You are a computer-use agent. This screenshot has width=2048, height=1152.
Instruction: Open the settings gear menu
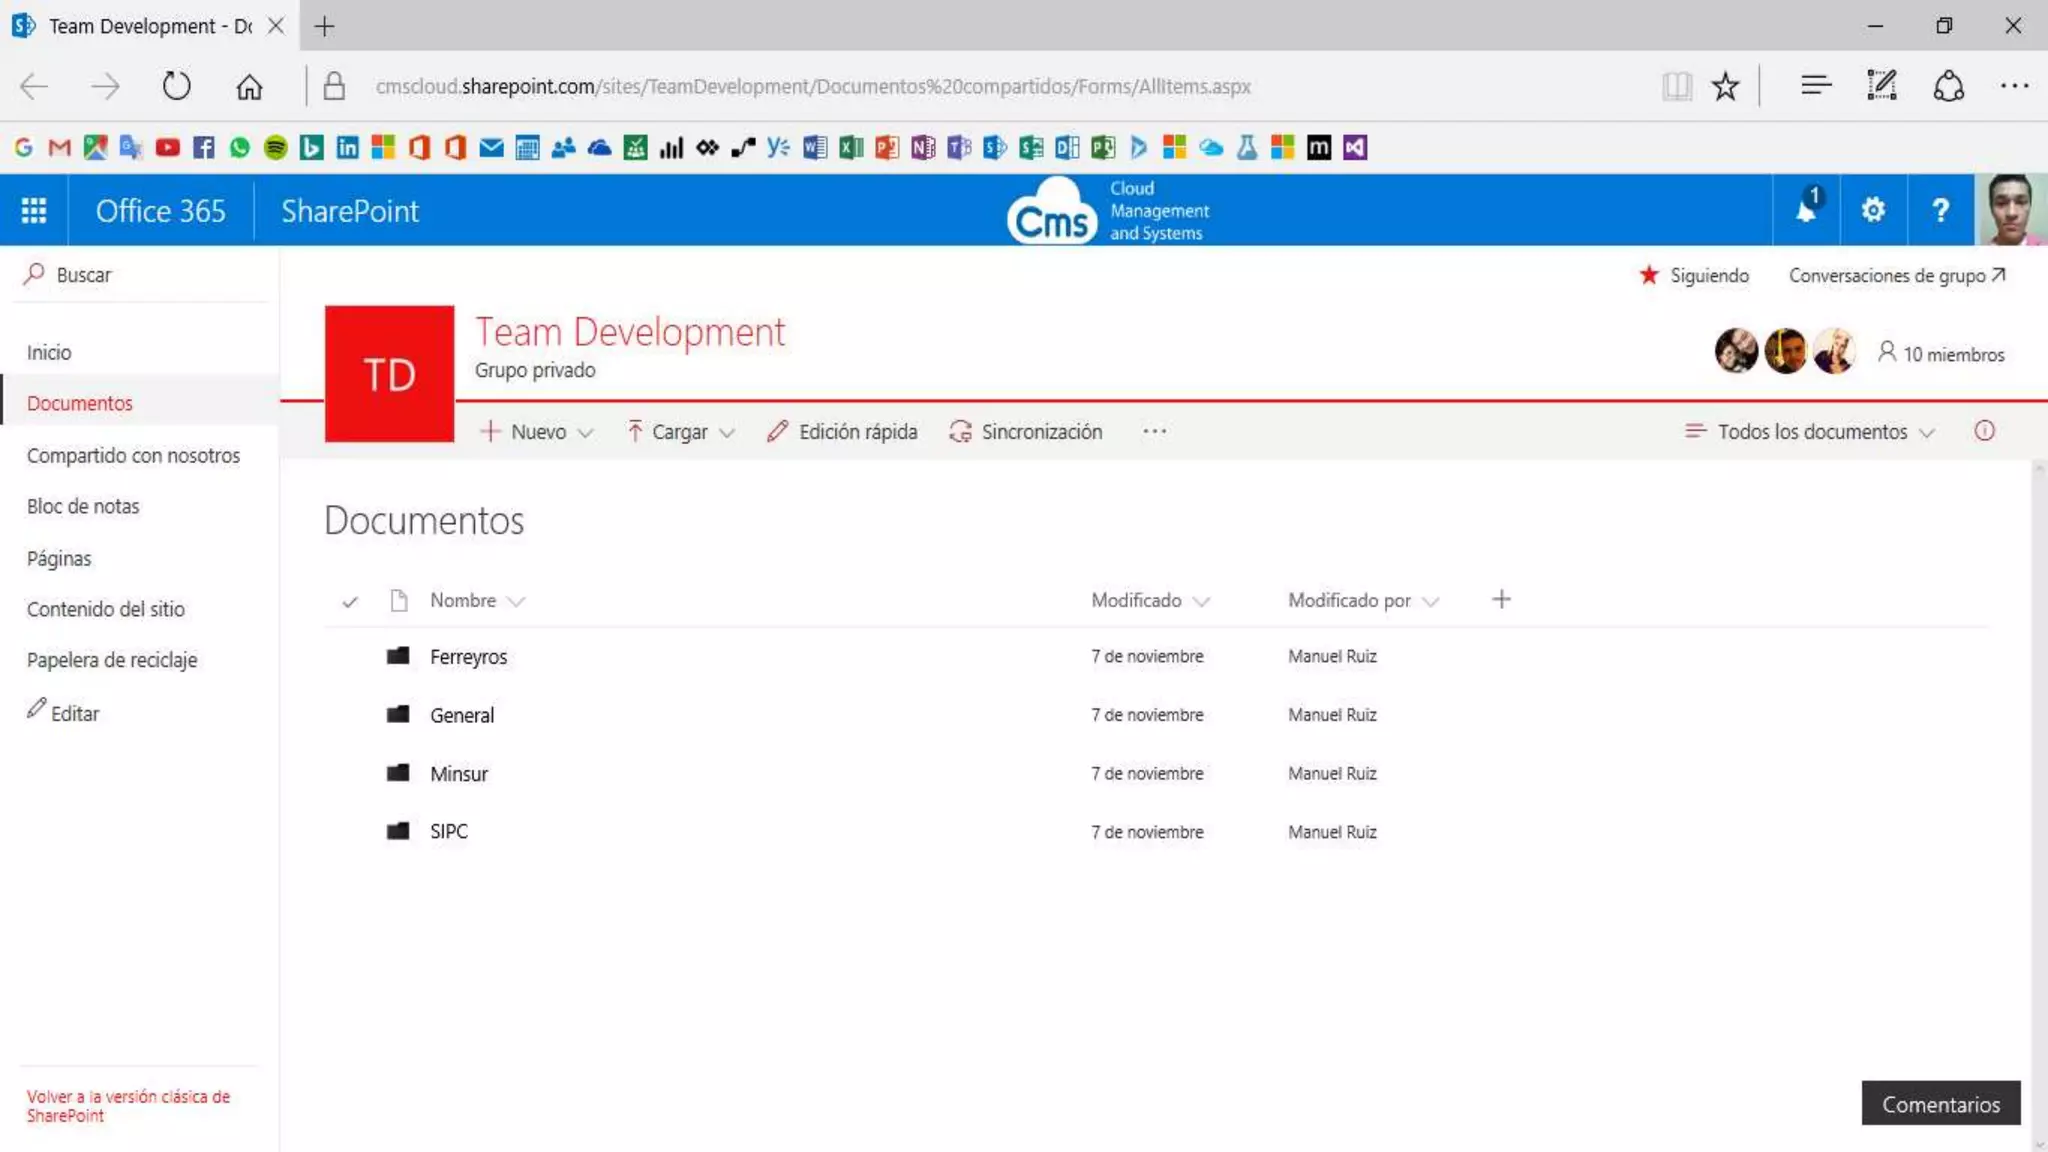coord(1873,210)
